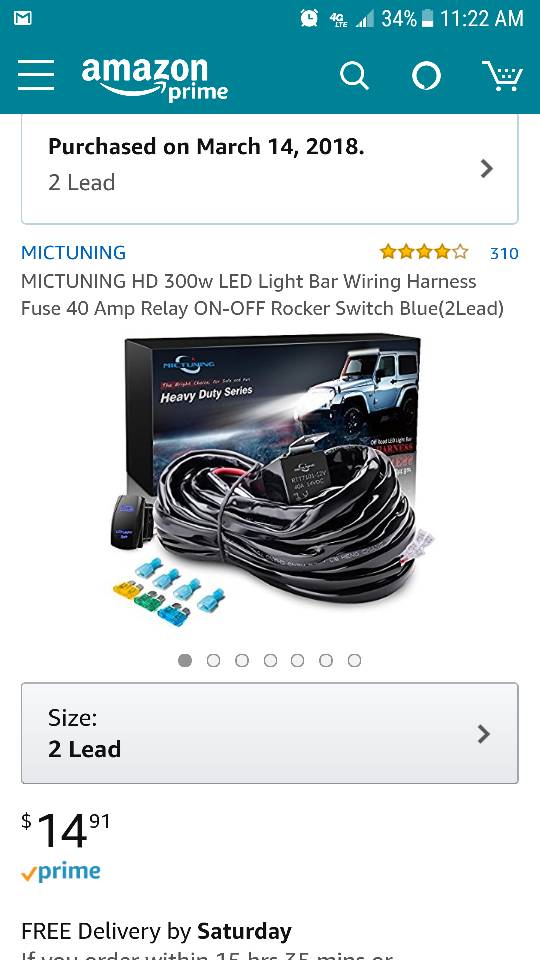Activate the Alexa voice circle icon
540x960 pixels.
pyautogui.click(x=426, y=77)
